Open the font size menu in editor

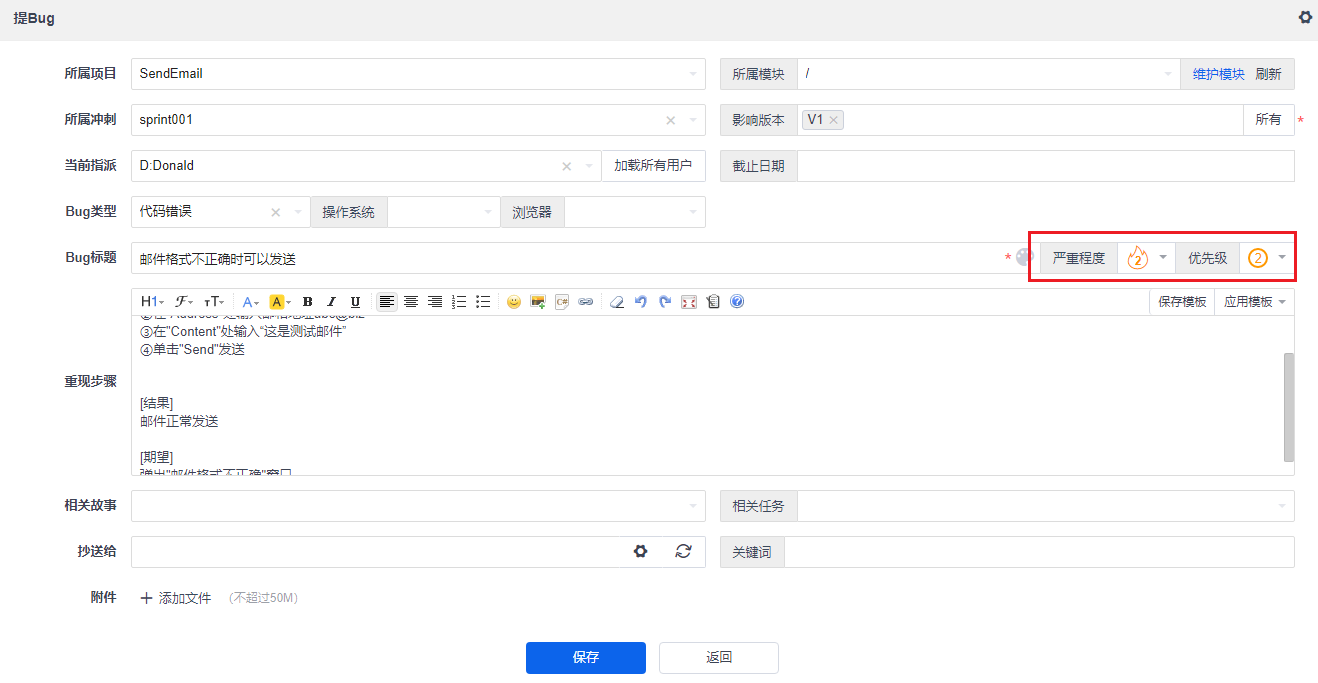point(213,301)
